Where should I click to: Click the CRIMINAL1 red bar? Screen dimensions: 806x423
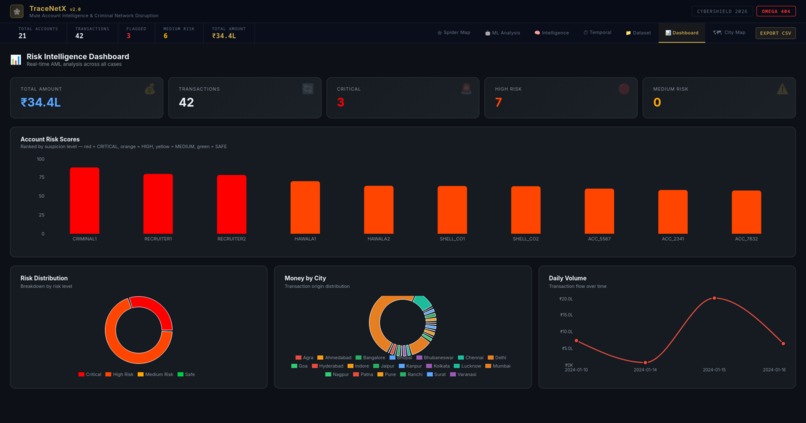click(x=84, y=200)
